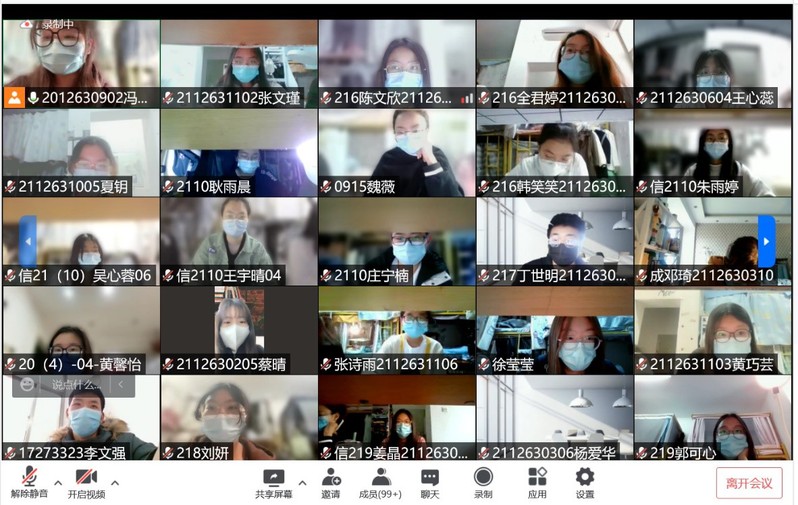Turn on camera with 开启视频
798x505 pixels.
[x=86, y=482]
